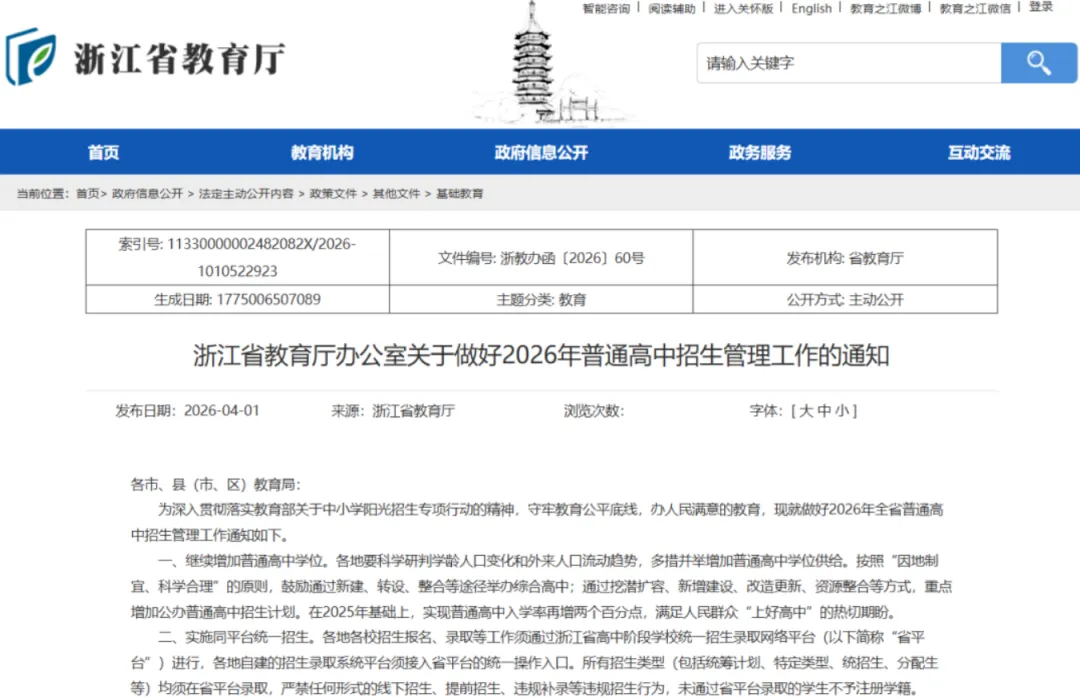Switch site language to English

[811, 8]
